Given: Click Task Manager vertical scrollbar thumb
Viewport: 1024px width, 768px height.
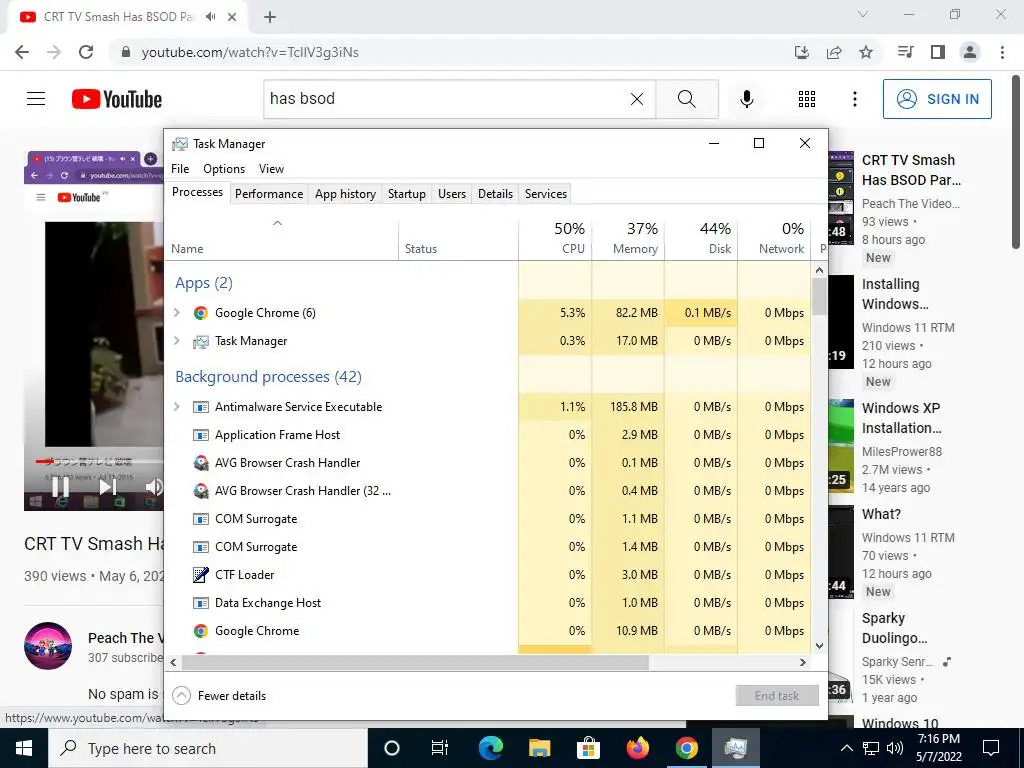Looking at the screenshot, I should pos(820,296).
